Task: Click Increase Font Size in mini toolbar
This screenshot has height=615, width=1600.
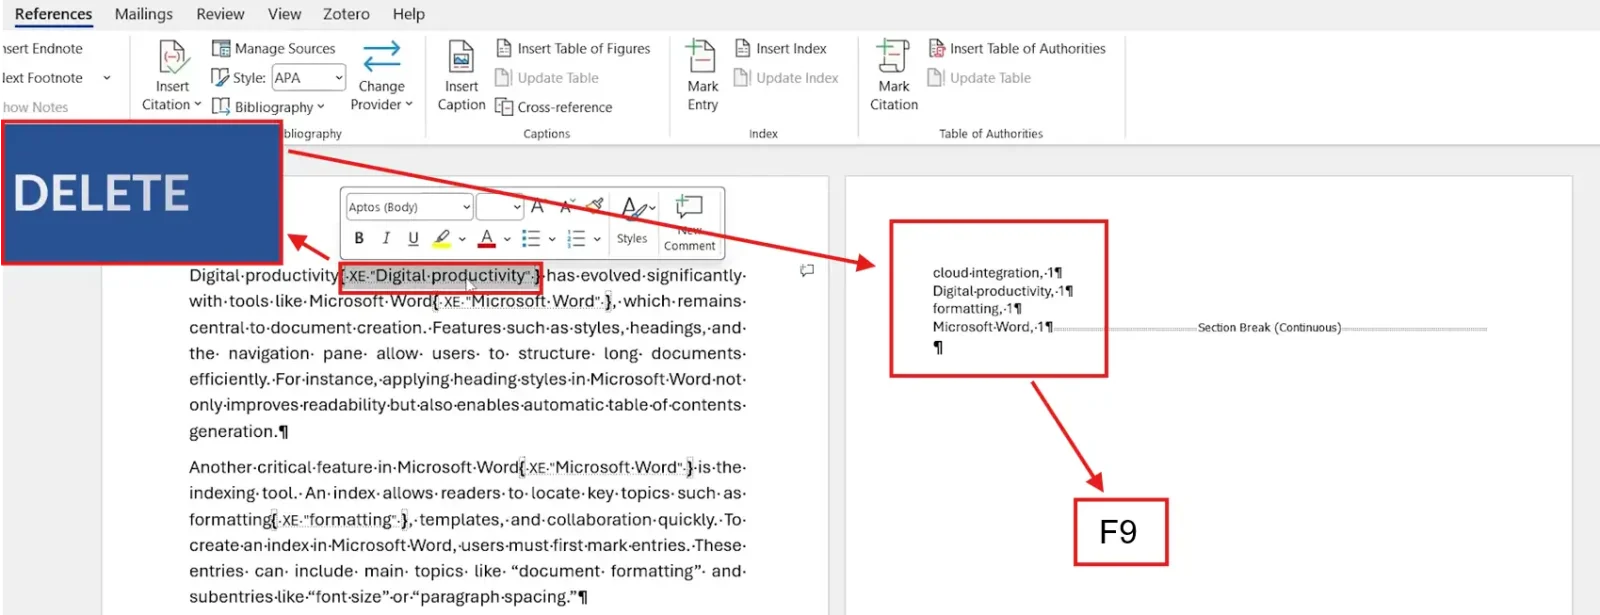Action: click(538, 207)
